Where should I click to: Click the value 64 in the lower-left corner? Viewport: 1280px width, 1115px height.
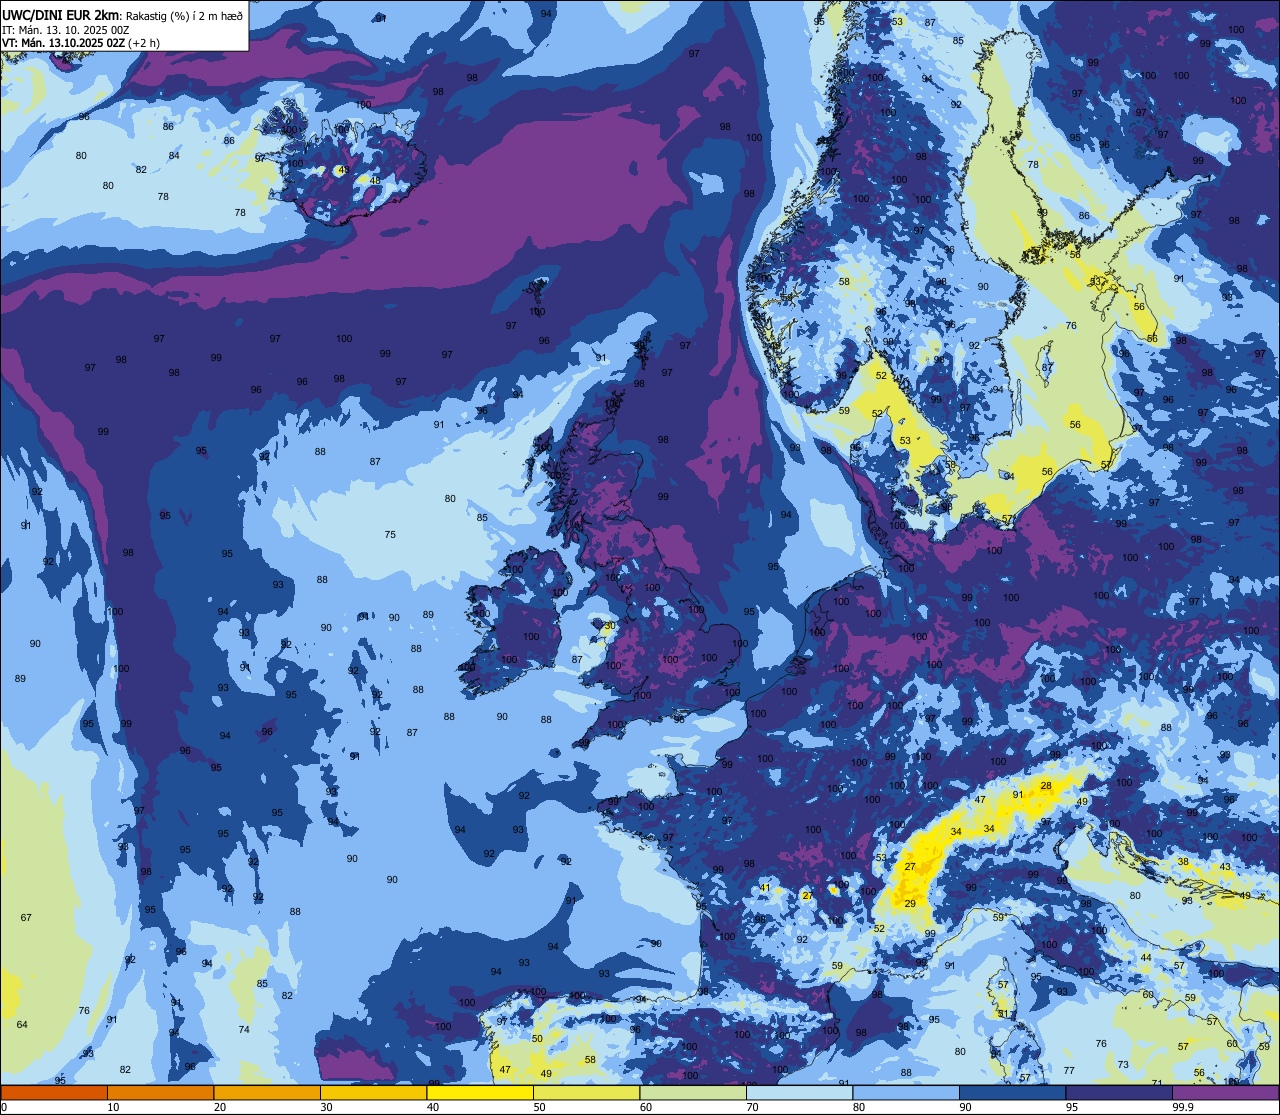(22, 1025)
